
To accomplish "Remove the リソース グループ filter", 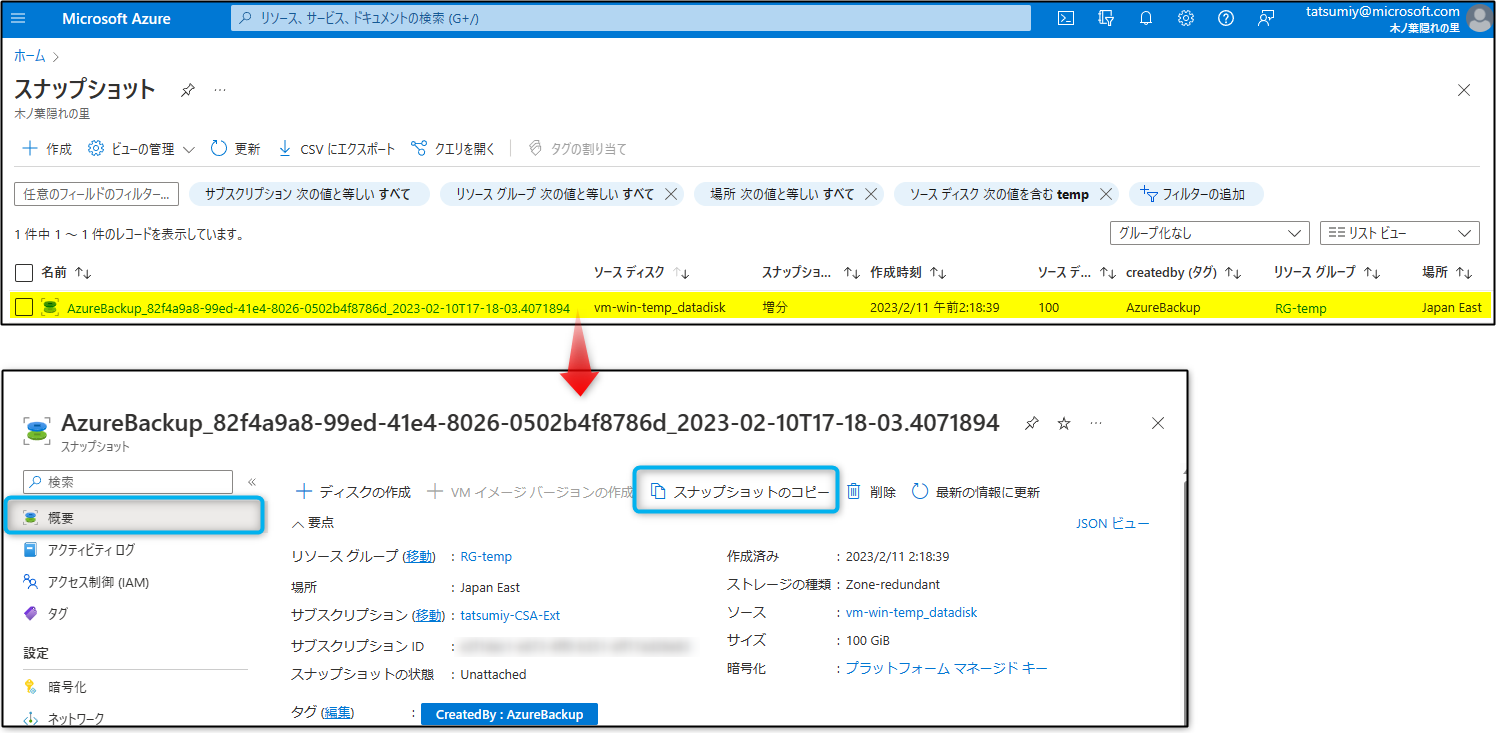I will (671, 194).
